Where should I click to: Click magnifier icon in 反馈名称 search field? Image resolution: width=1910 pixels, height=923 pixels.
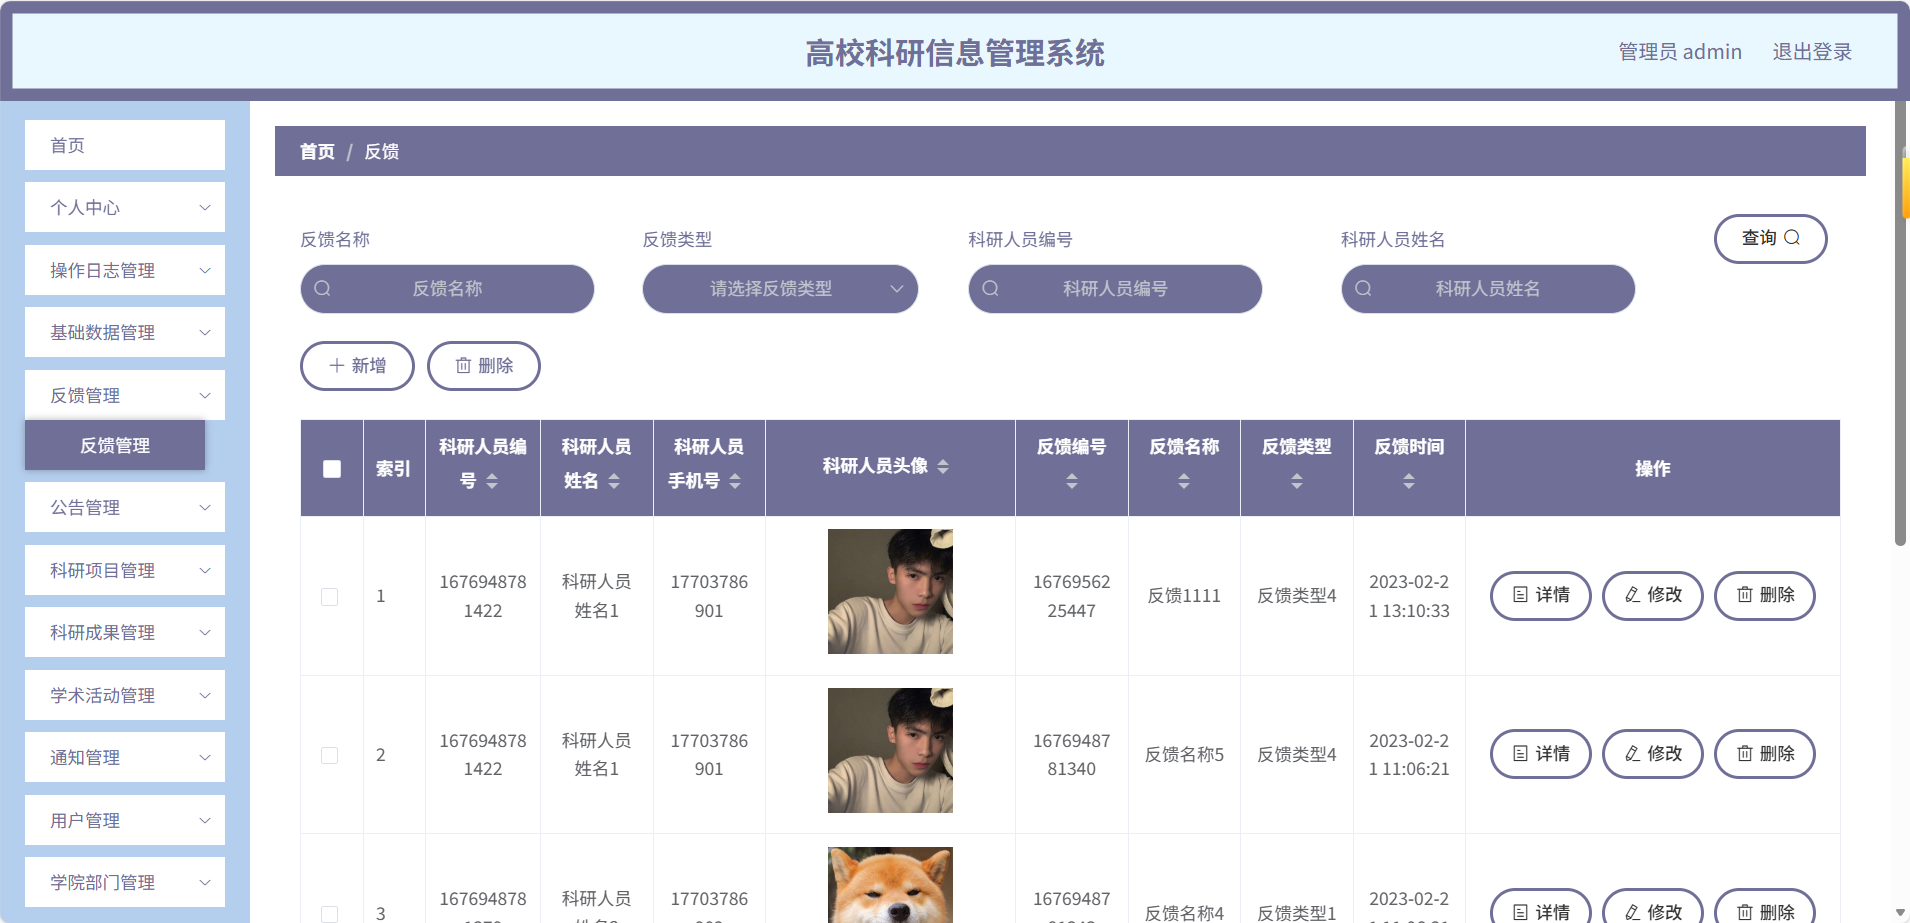click(x=322, y=289)
